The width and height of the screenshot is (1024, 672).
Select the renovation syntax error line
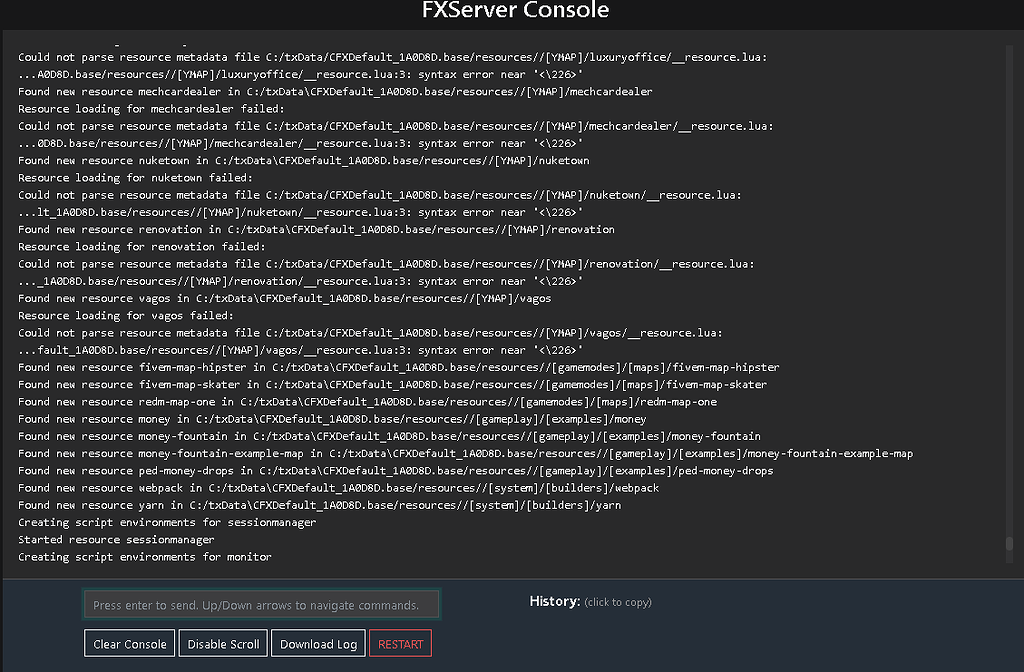coord(300,281)
